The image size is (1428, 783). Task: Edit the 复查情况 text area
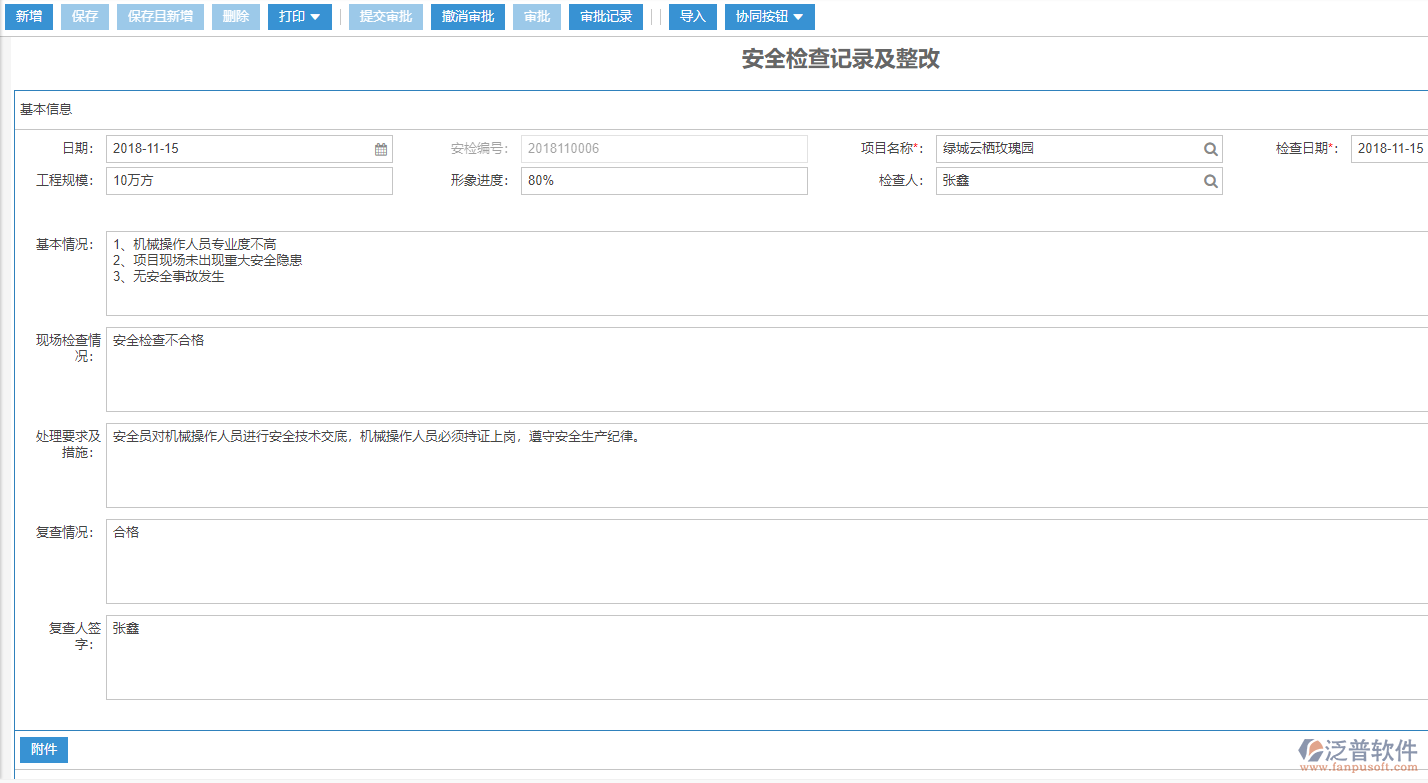pyautogui.click(x=400, y=560)
